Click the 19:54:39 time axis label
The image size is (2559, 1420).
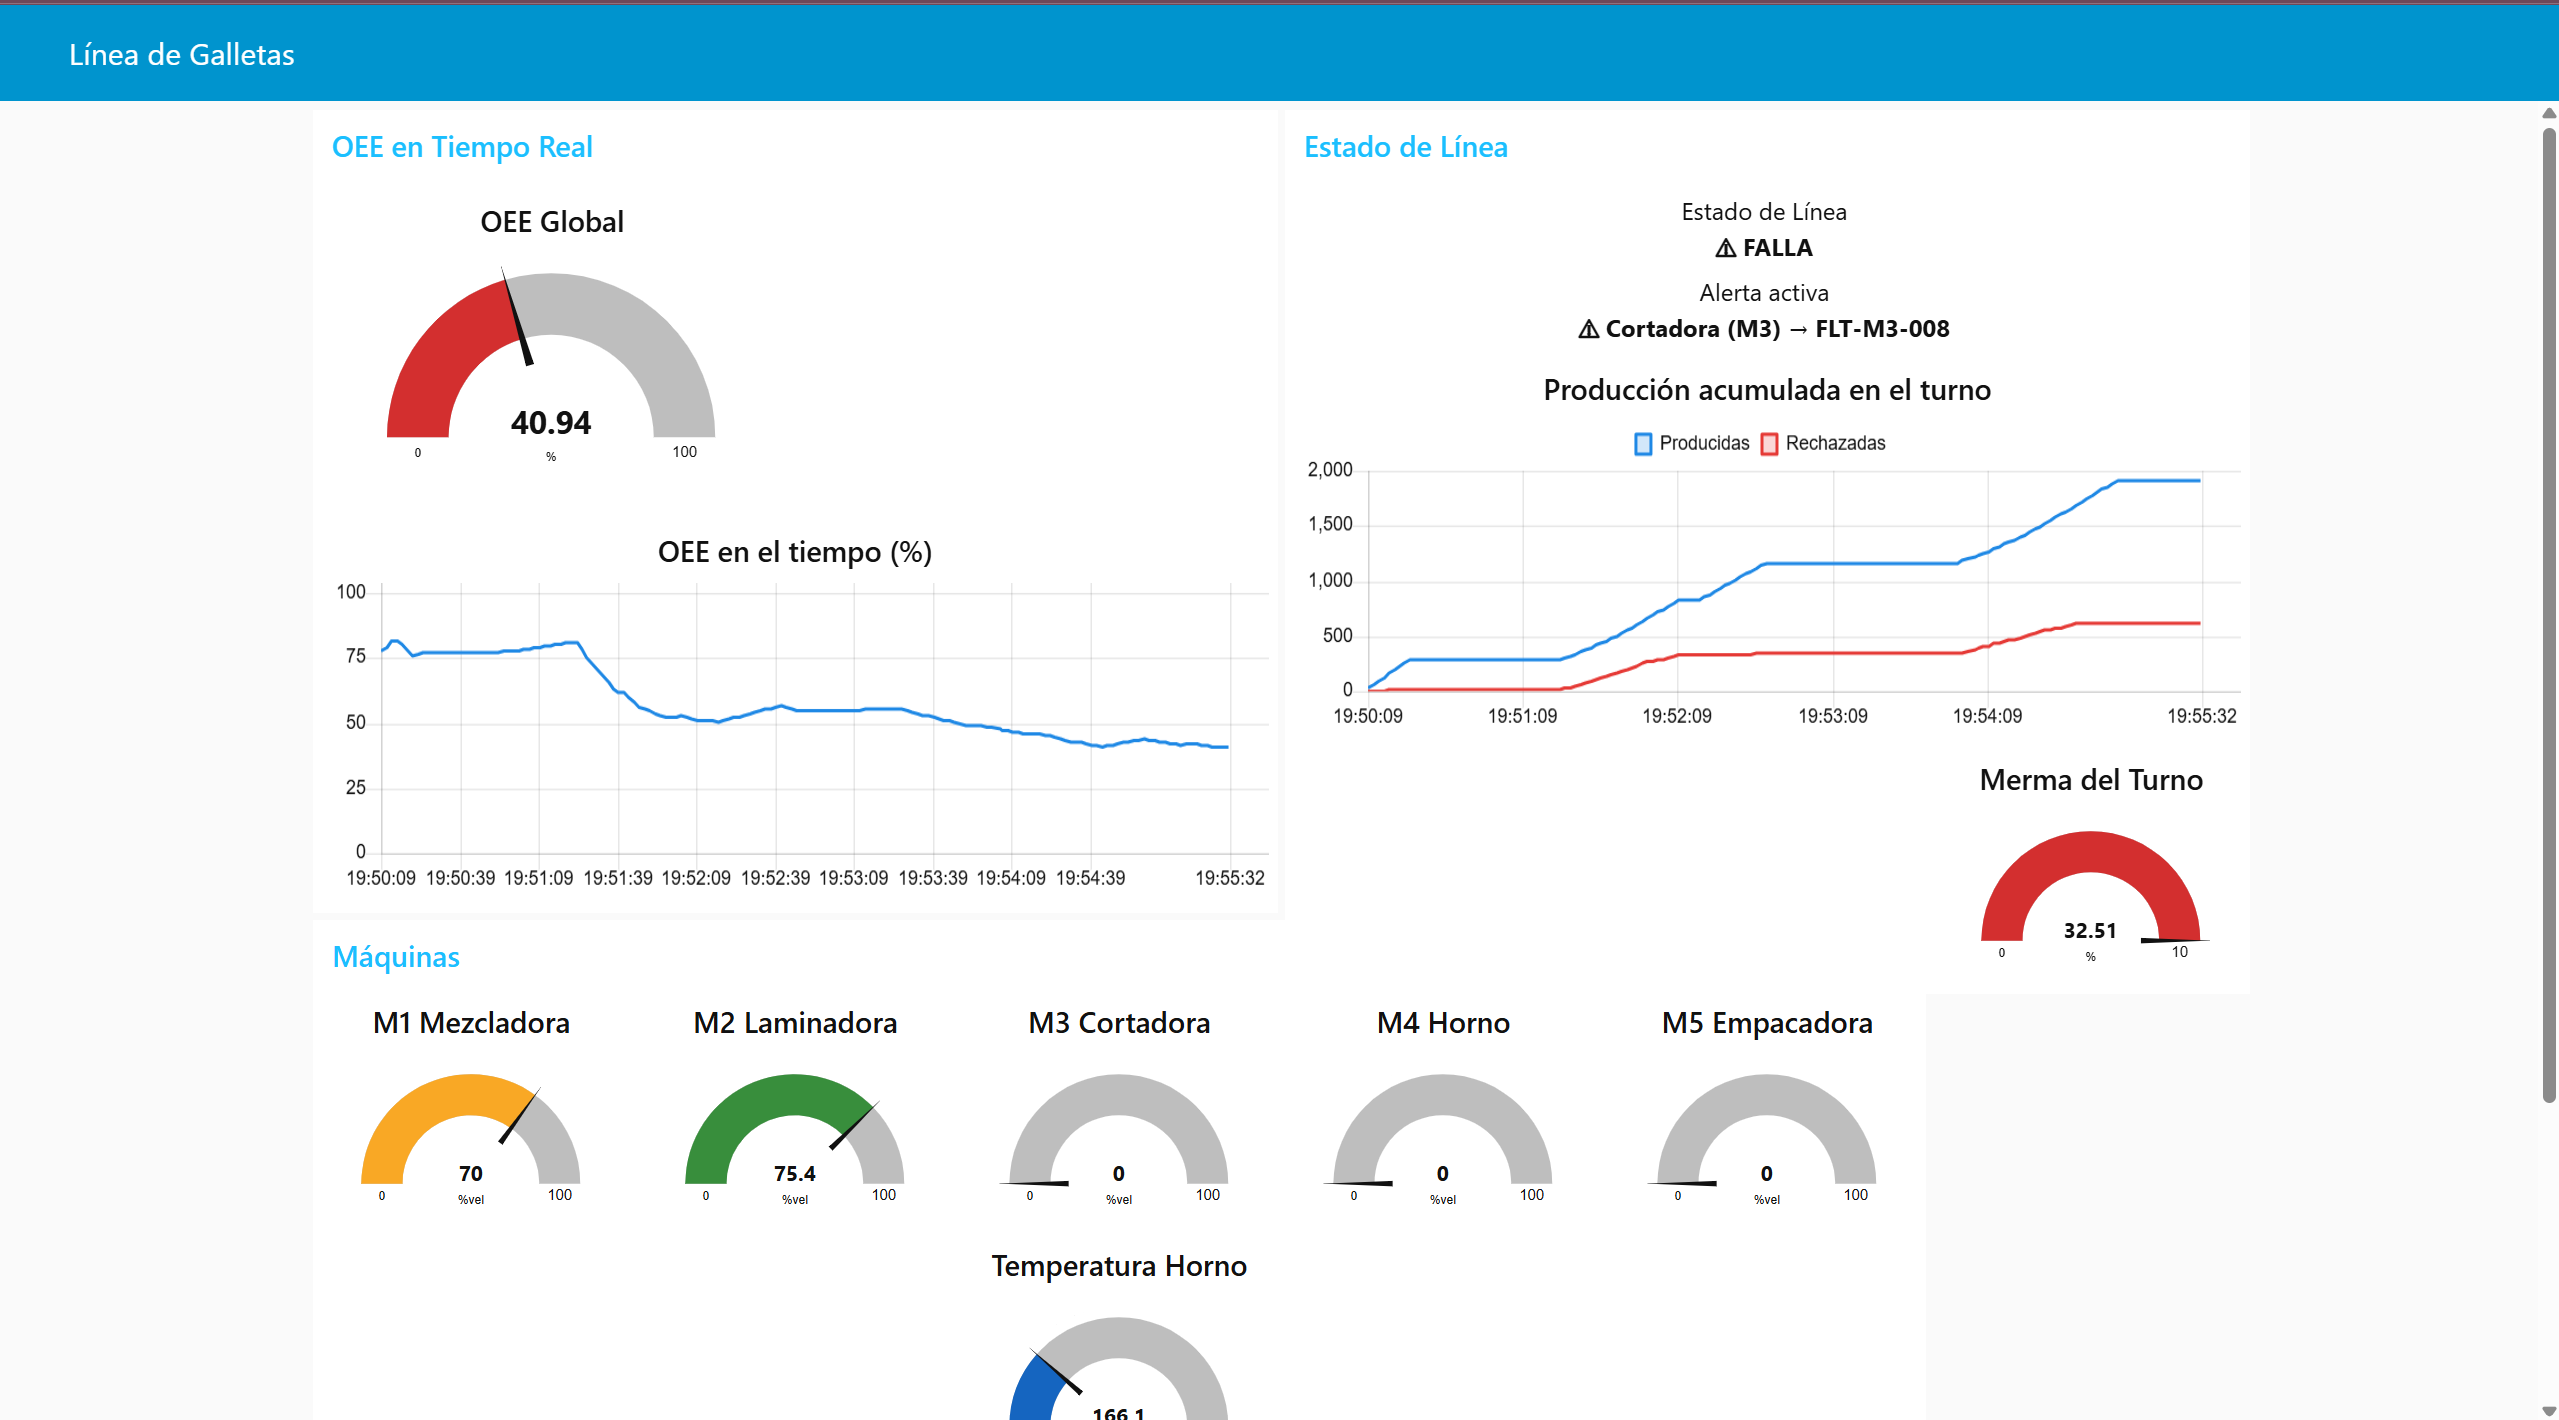[1090, 878]
